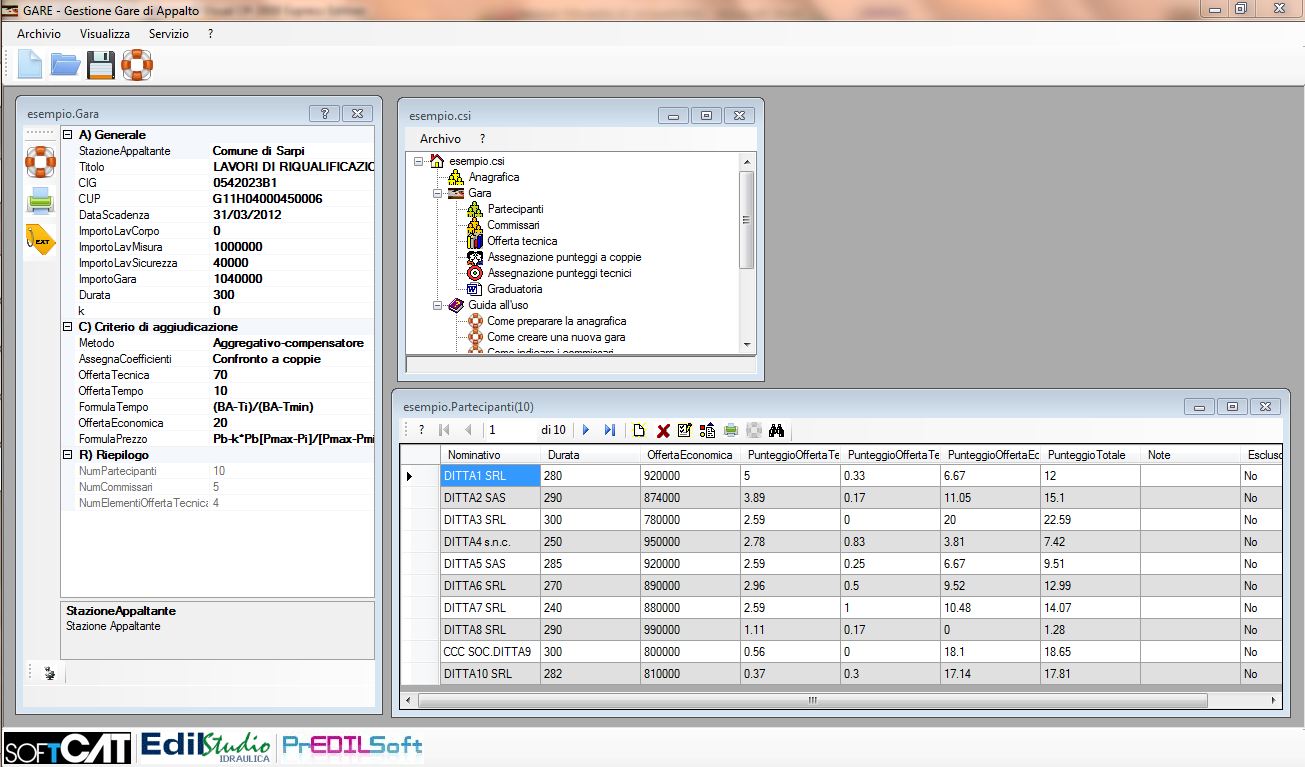Click the printer icon in esempio.Gara sidebar
This screenshot has height=767, width=1305.
[x=40, y=202]
